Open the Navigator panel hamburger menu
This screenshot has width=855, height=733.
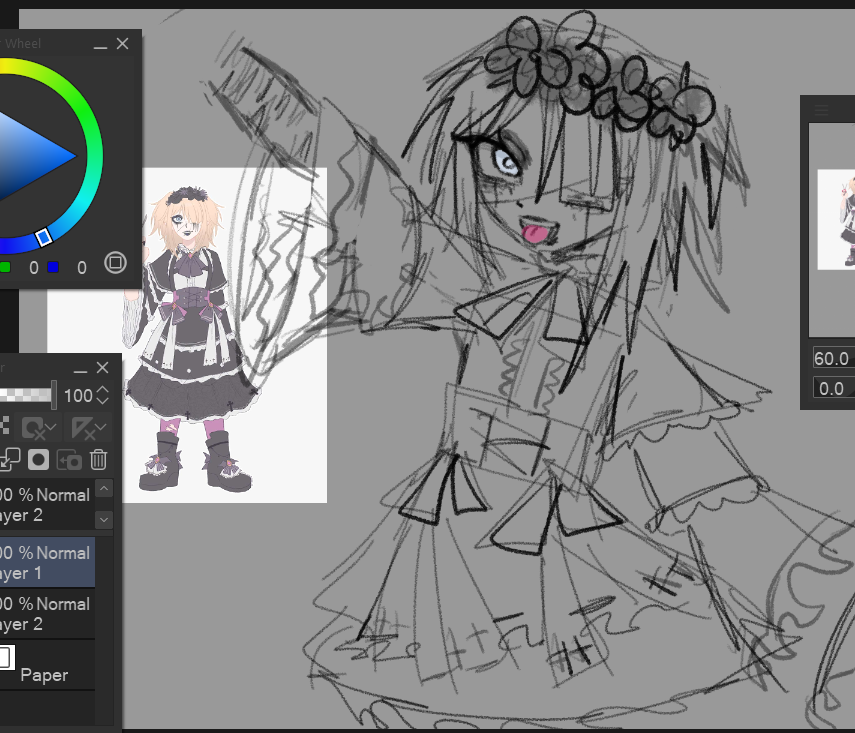coord(821,110)
